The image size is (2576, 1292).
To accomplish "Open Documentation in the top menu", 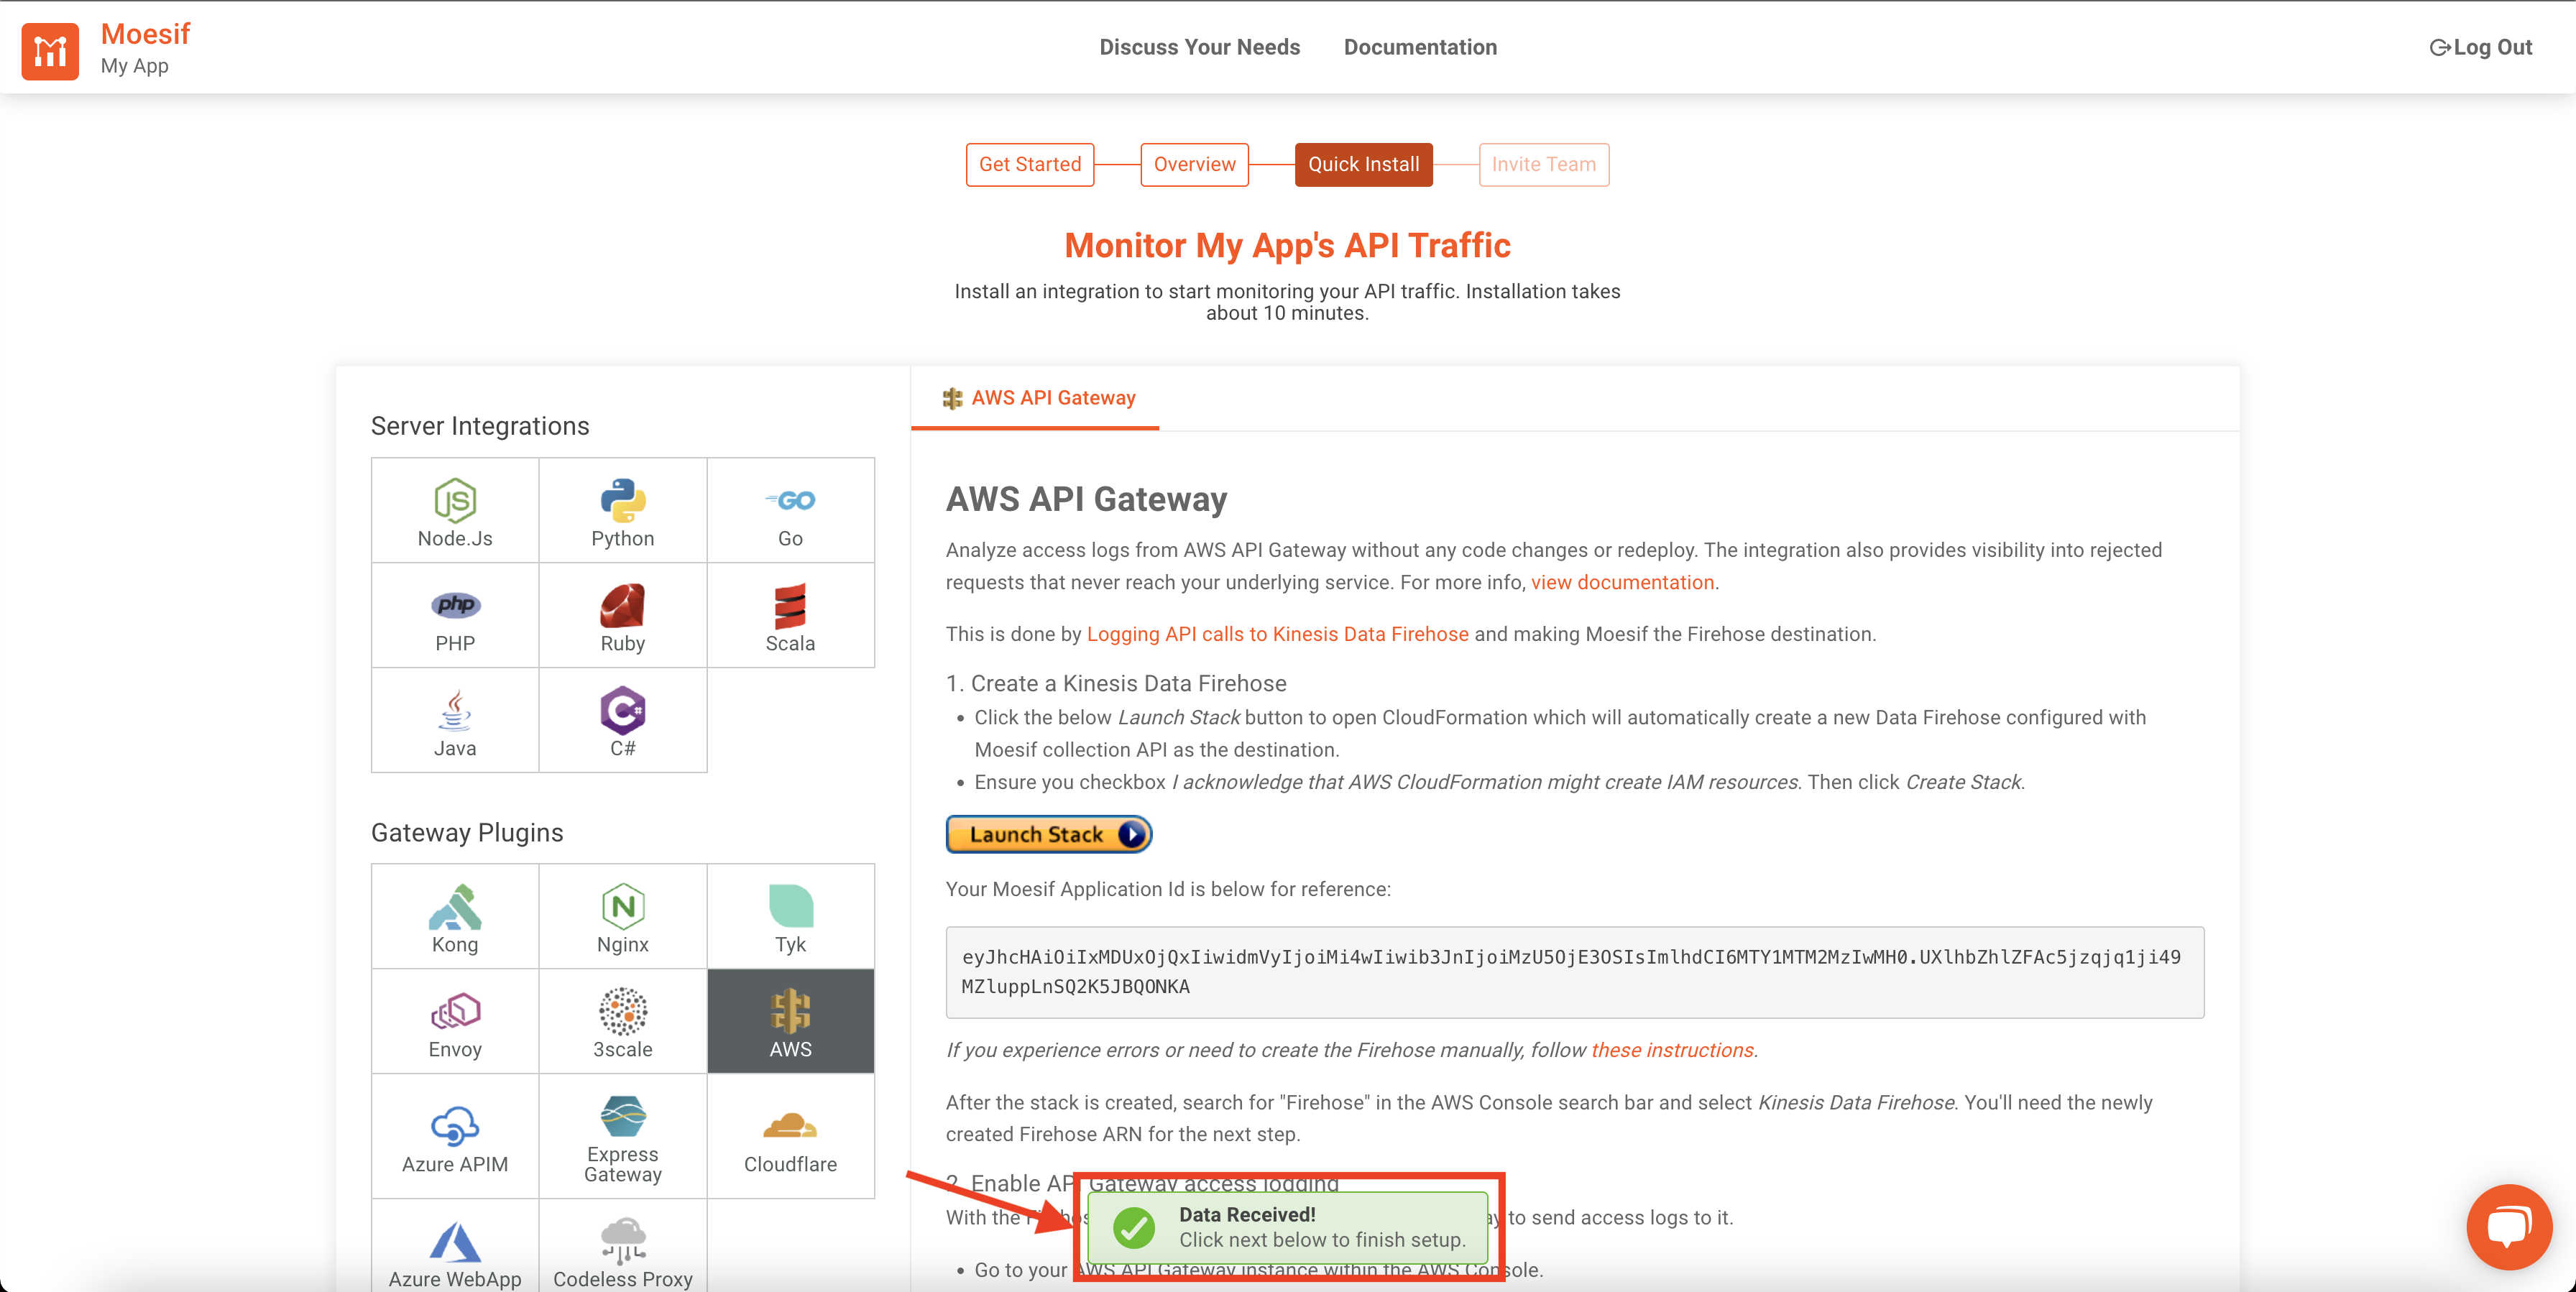I will tap(1419, 47).
